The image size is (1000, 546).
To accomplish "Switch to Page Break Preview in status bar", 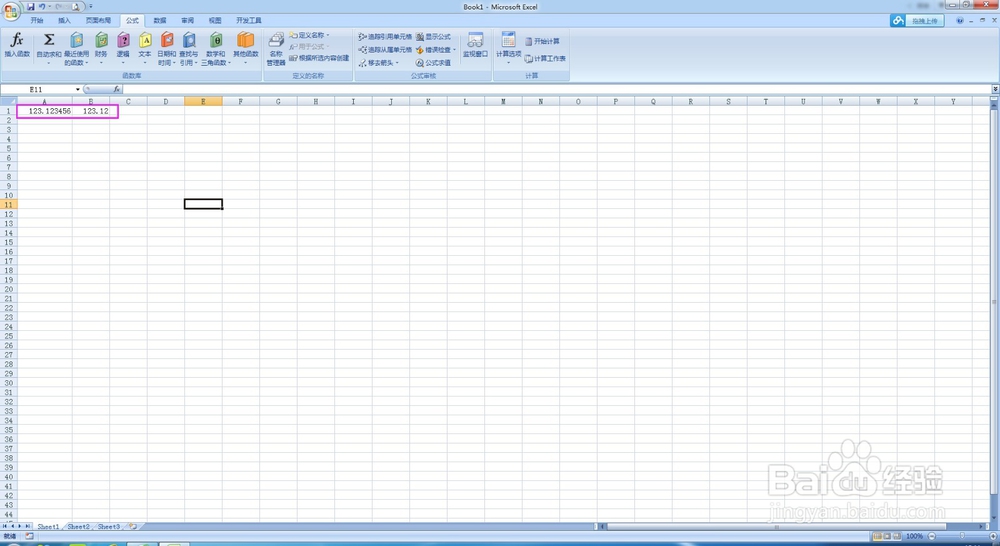I will pyautogui.click(x=896, y=536).
